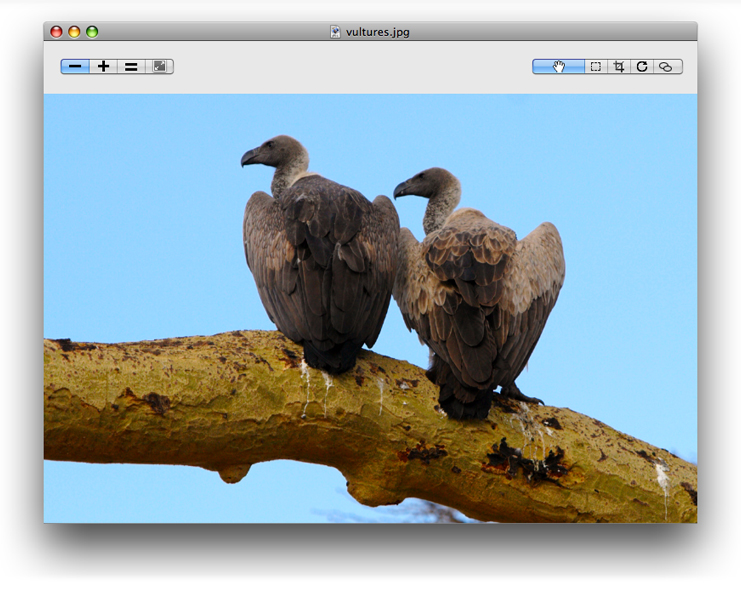Select the zoom-to-fit image icon
741x592 pixels.
(x=159, y=67)
